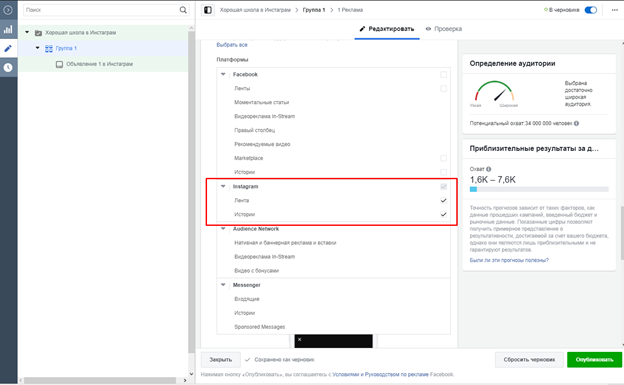
Task: Click the reach estimate progress bar
Action: 539,190
